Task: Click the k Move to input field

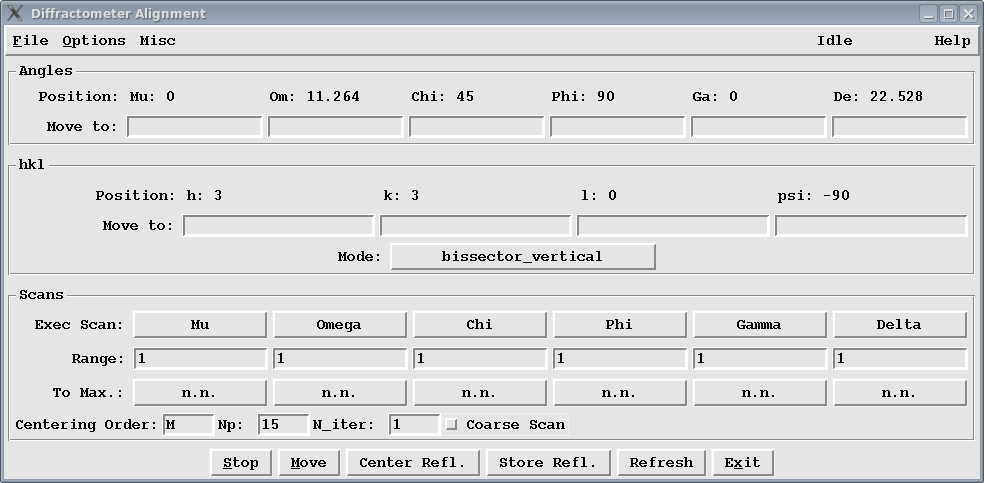Action: pos(476,226)
